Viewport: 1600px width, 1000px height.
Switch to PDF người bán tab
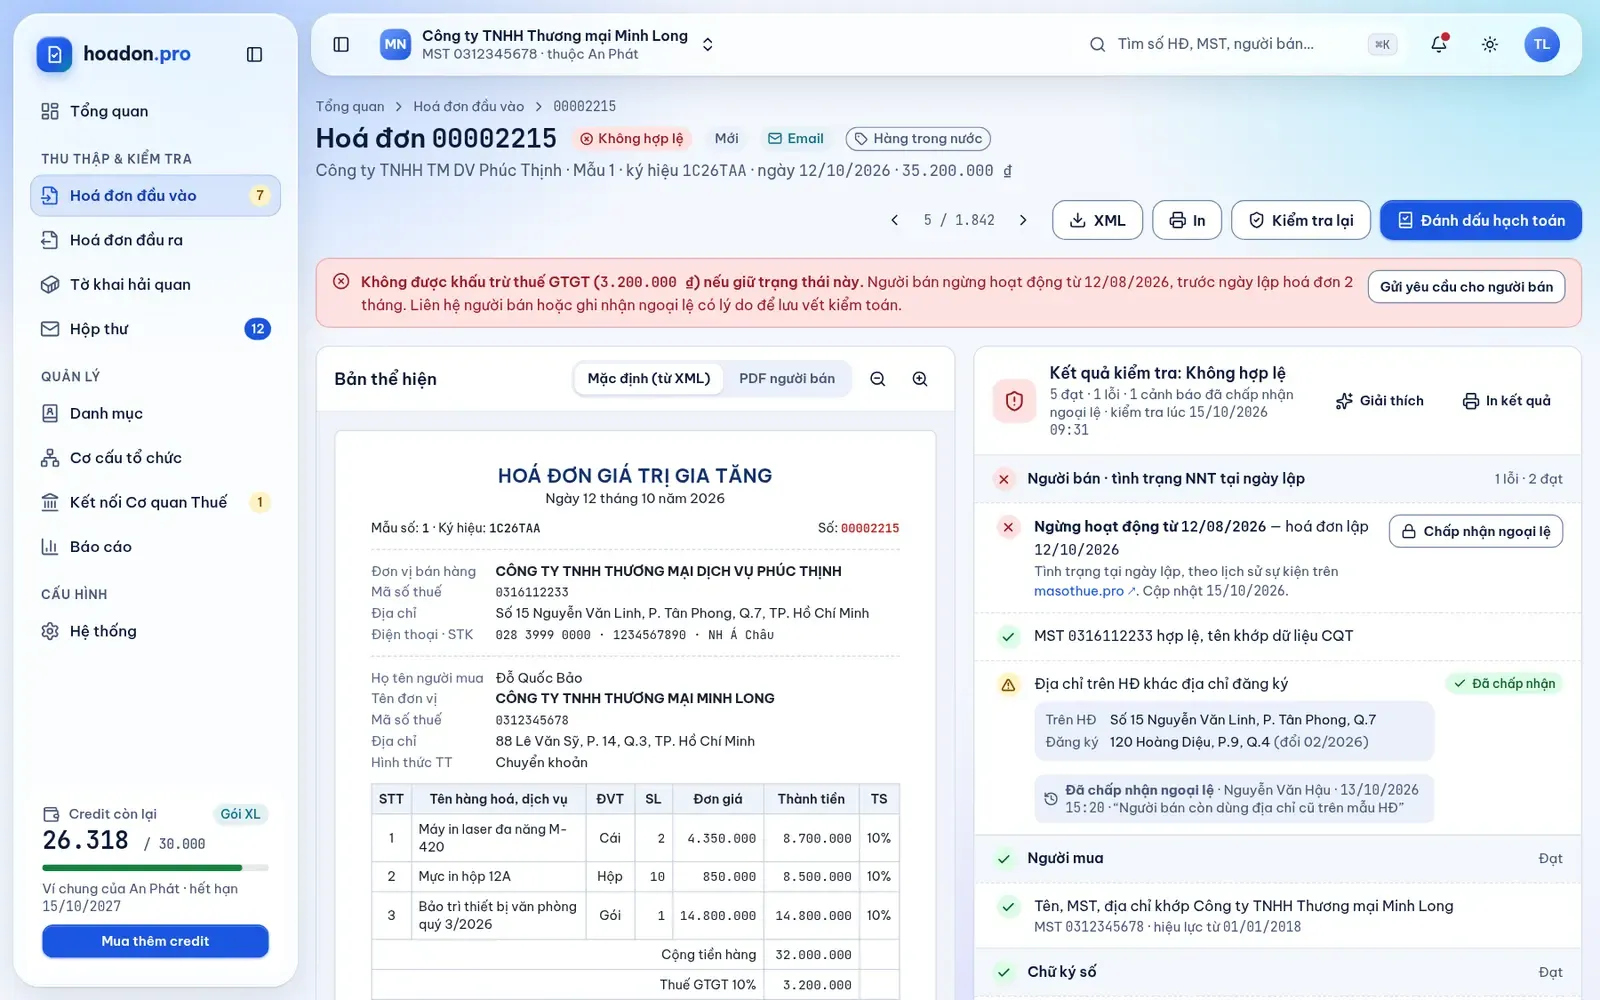(787, 379)
